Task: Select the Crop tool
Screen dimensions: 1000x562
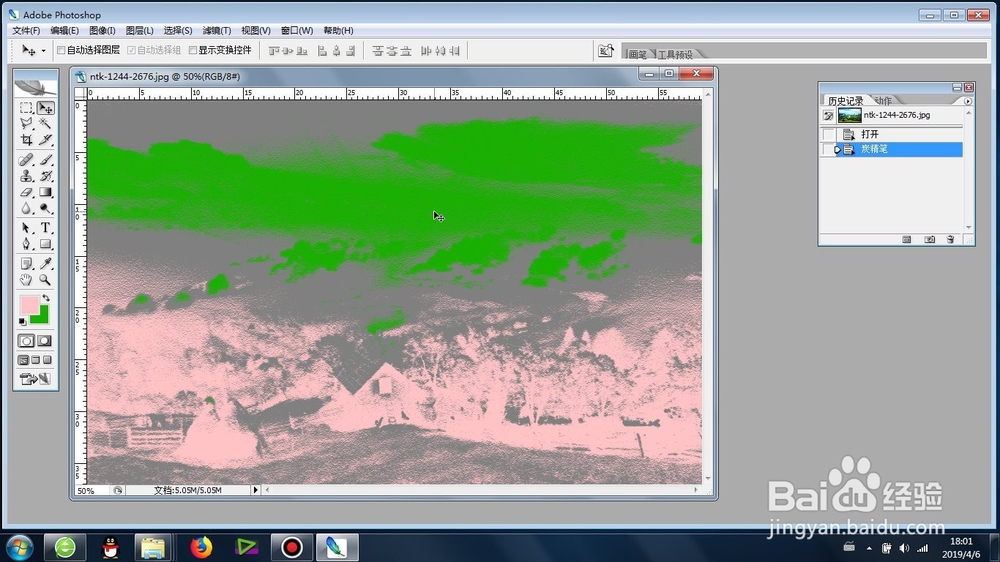Action: coord(26,140)
